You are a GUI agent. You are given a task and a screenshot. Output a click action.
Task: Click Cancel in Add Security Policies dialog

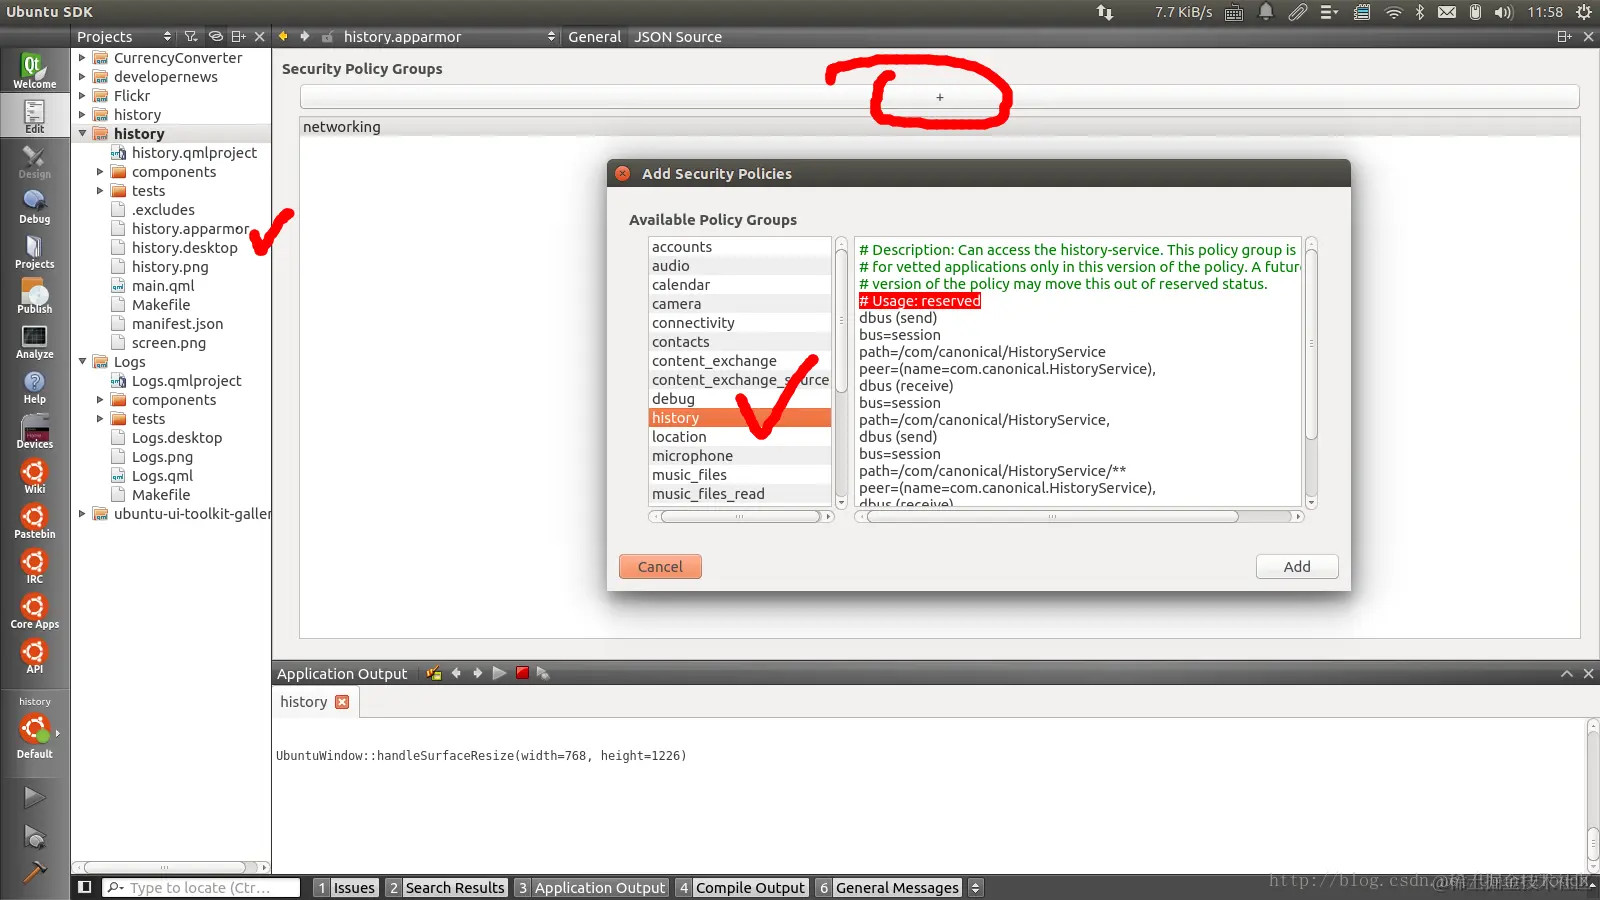tap(660, 566)
